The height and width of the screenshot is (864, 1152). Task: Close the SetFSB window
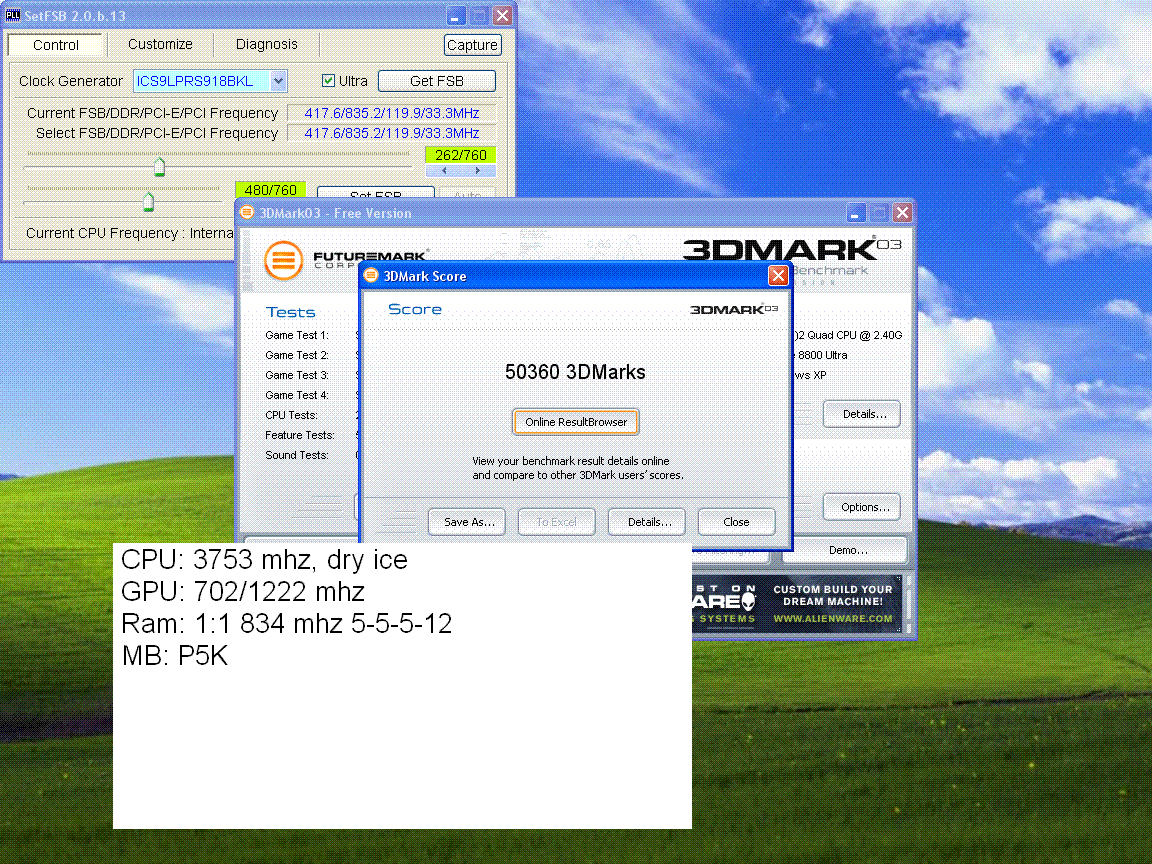pyautogui.click(x=503, y=15)
